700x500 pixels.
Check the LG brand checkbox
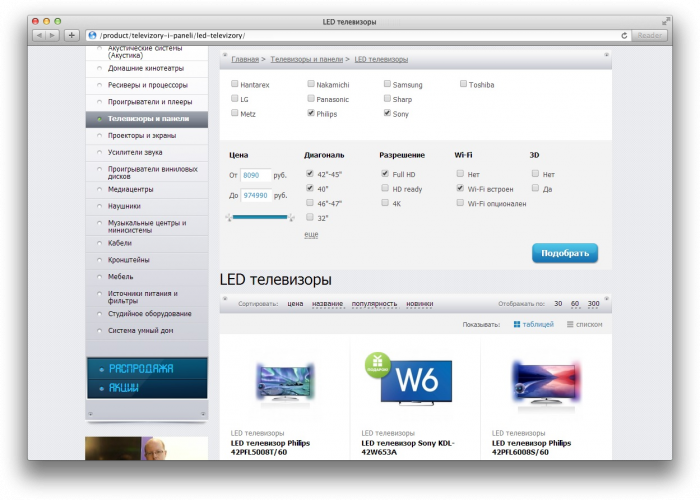tap(234, 98)
